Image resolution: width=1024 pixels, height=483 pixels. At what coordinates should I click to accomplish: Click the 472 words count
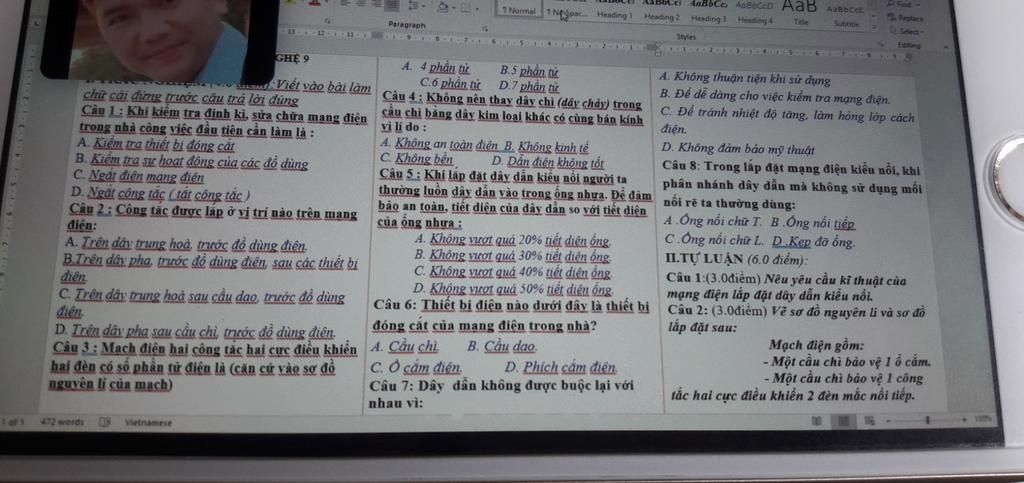[62, 422]
